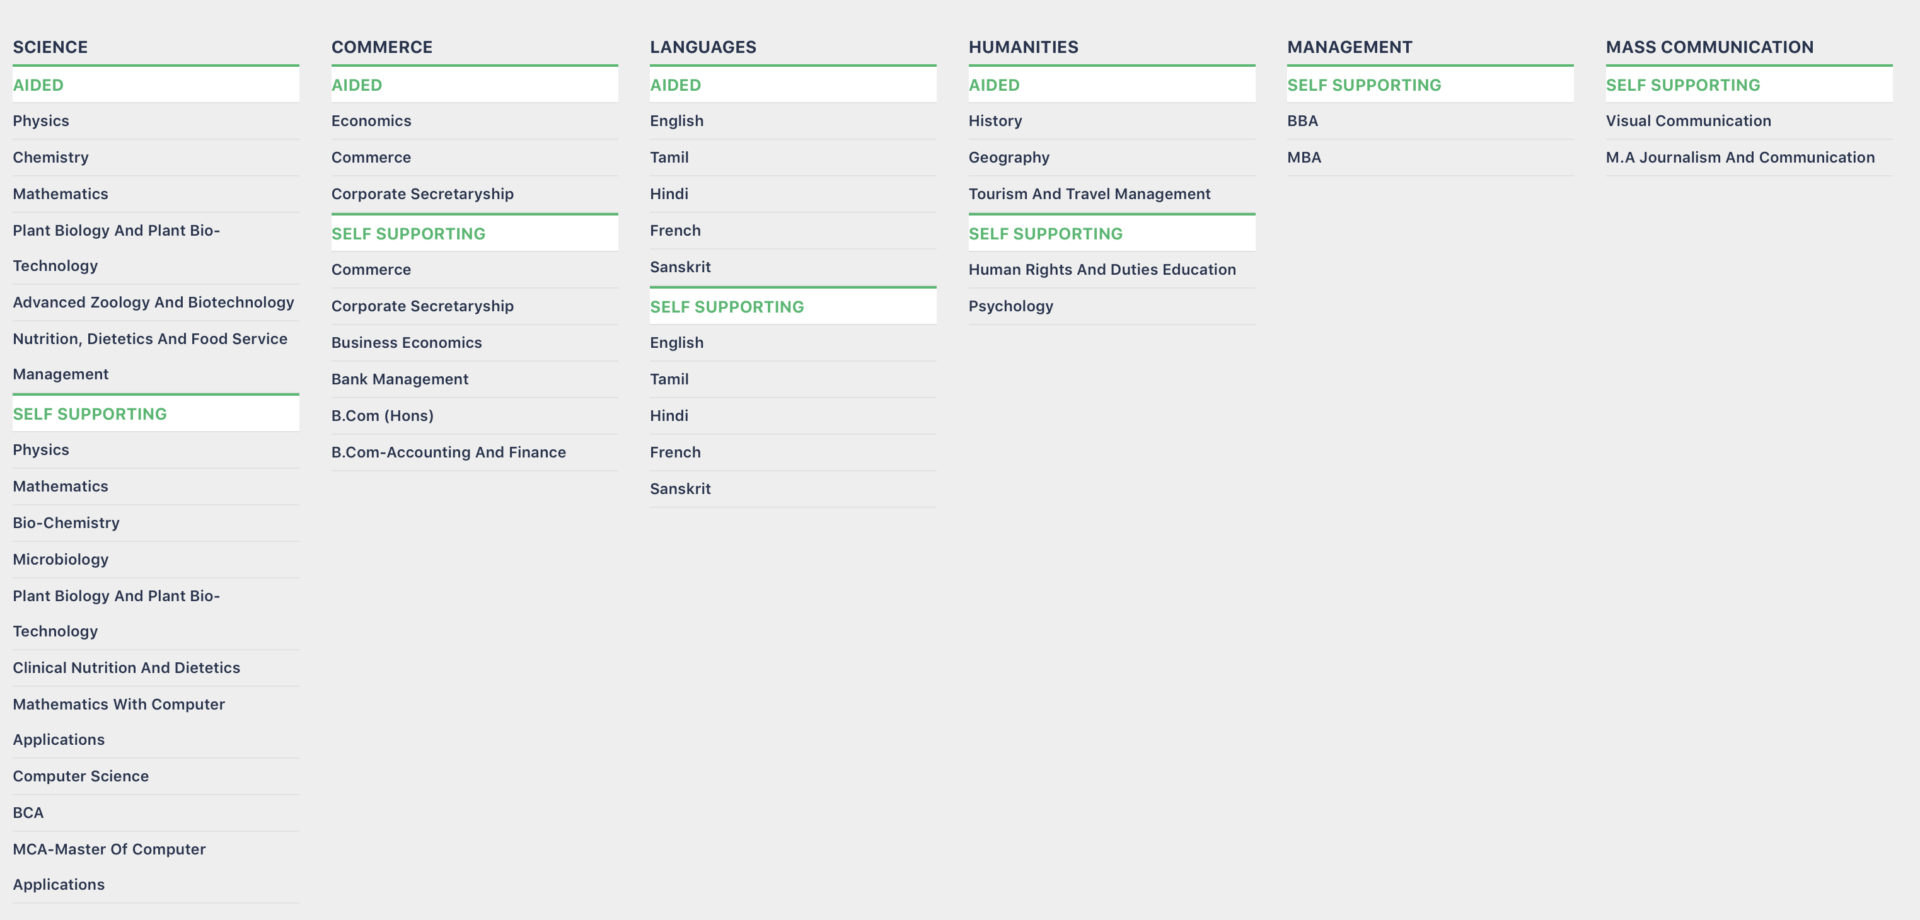This screenshot has height=920, width=1920.
Task: Open Plant Biology under Science Aided
Action: 116,248
